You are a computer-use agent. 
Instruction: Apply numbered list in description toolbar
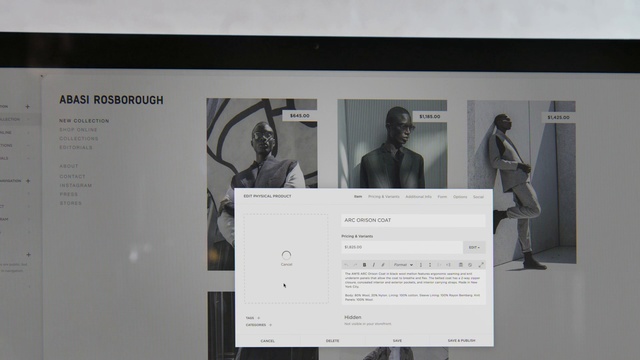coord(421,265)
